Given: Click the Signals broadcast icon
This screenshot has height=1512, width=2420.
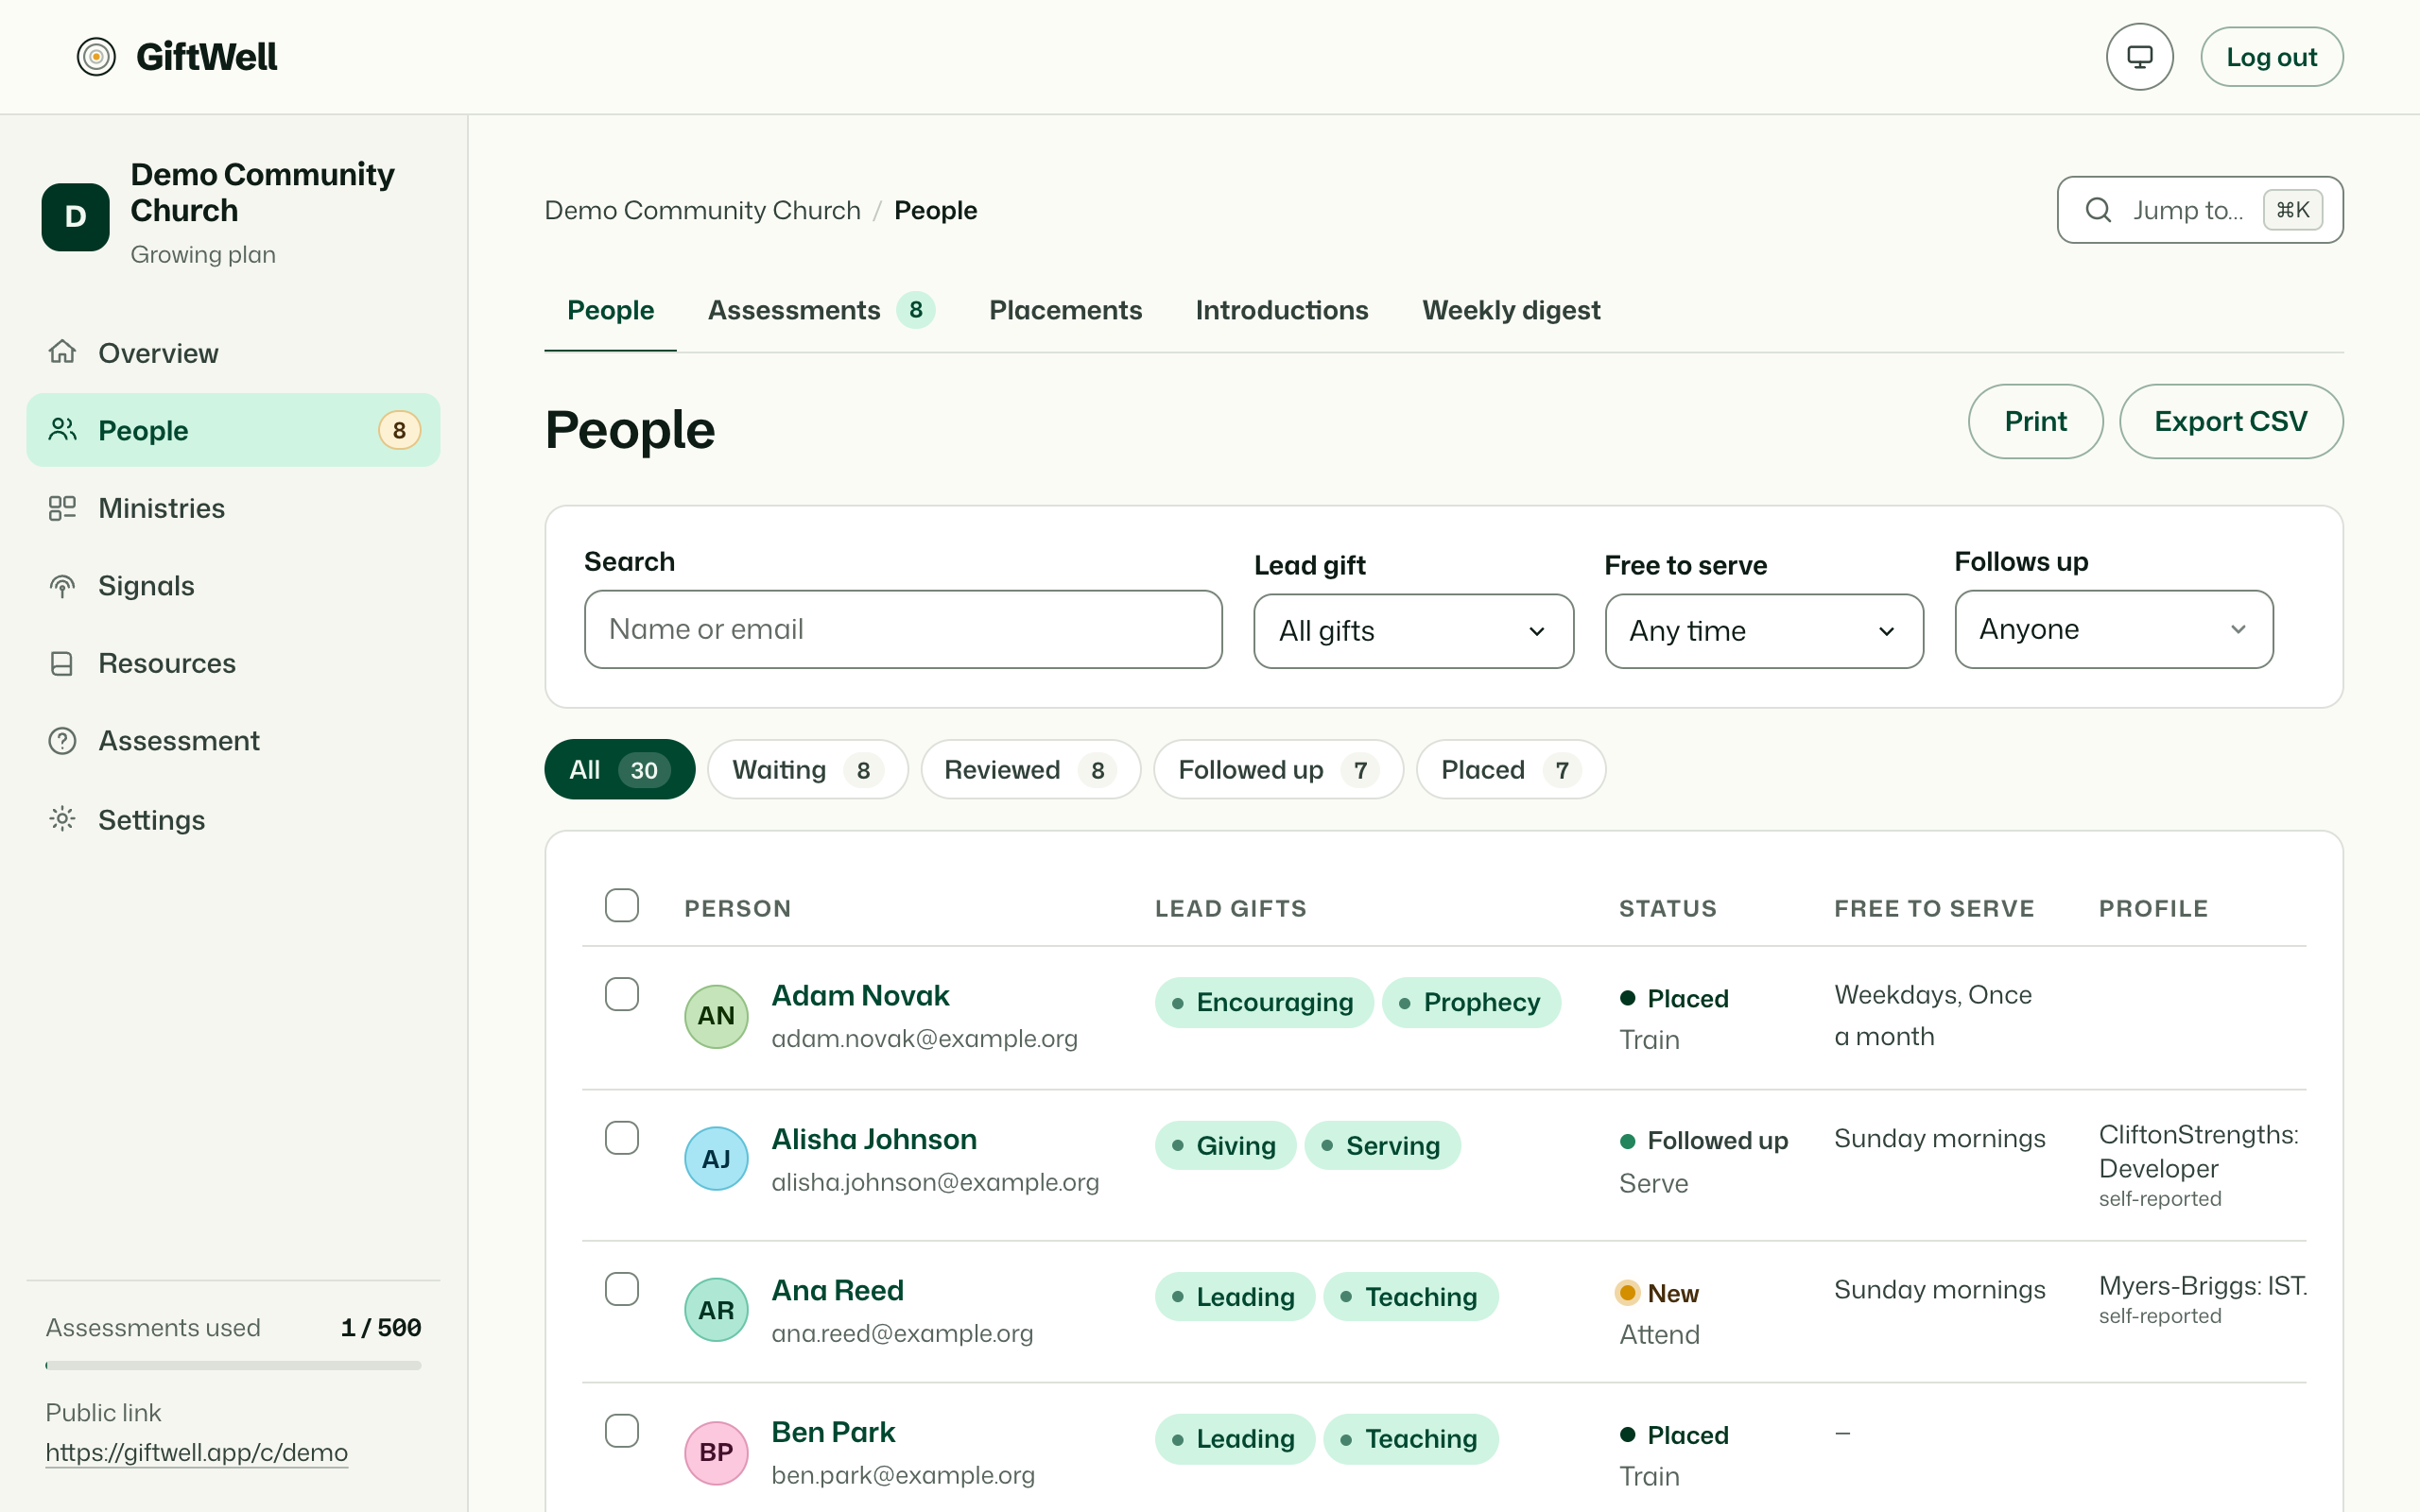Looking at the screenshot, I should click(62, 586).
